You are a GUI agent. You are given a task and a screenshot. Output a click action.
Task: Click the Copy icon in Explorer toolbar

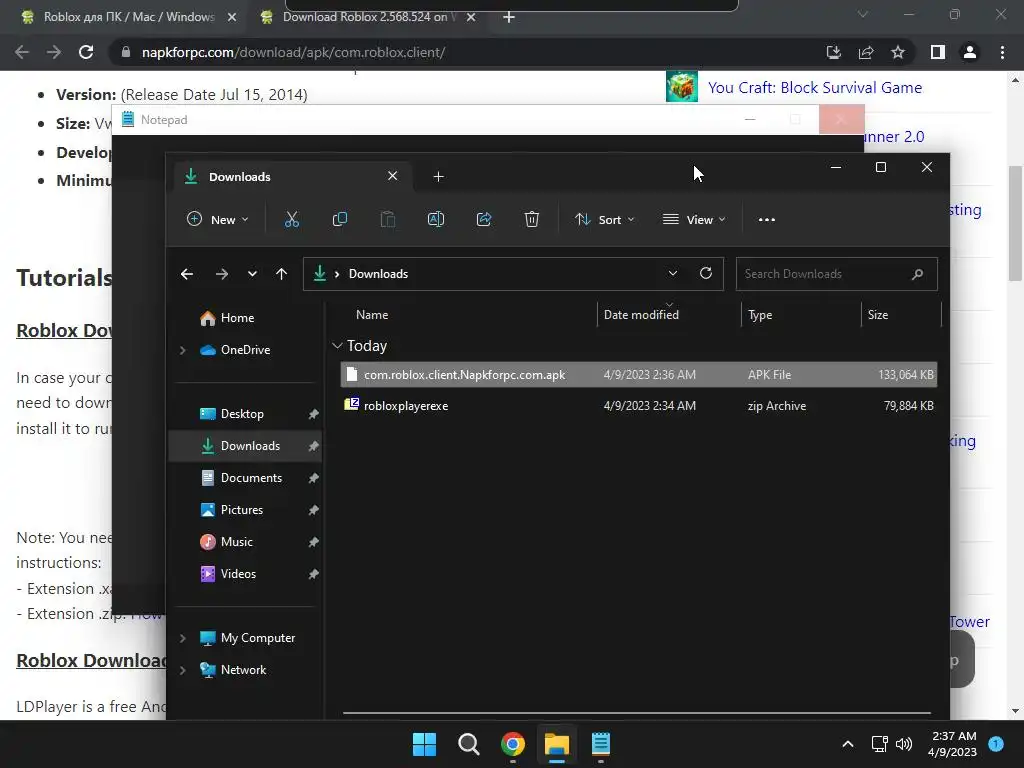pyautogui.click(x=340, y=219)
